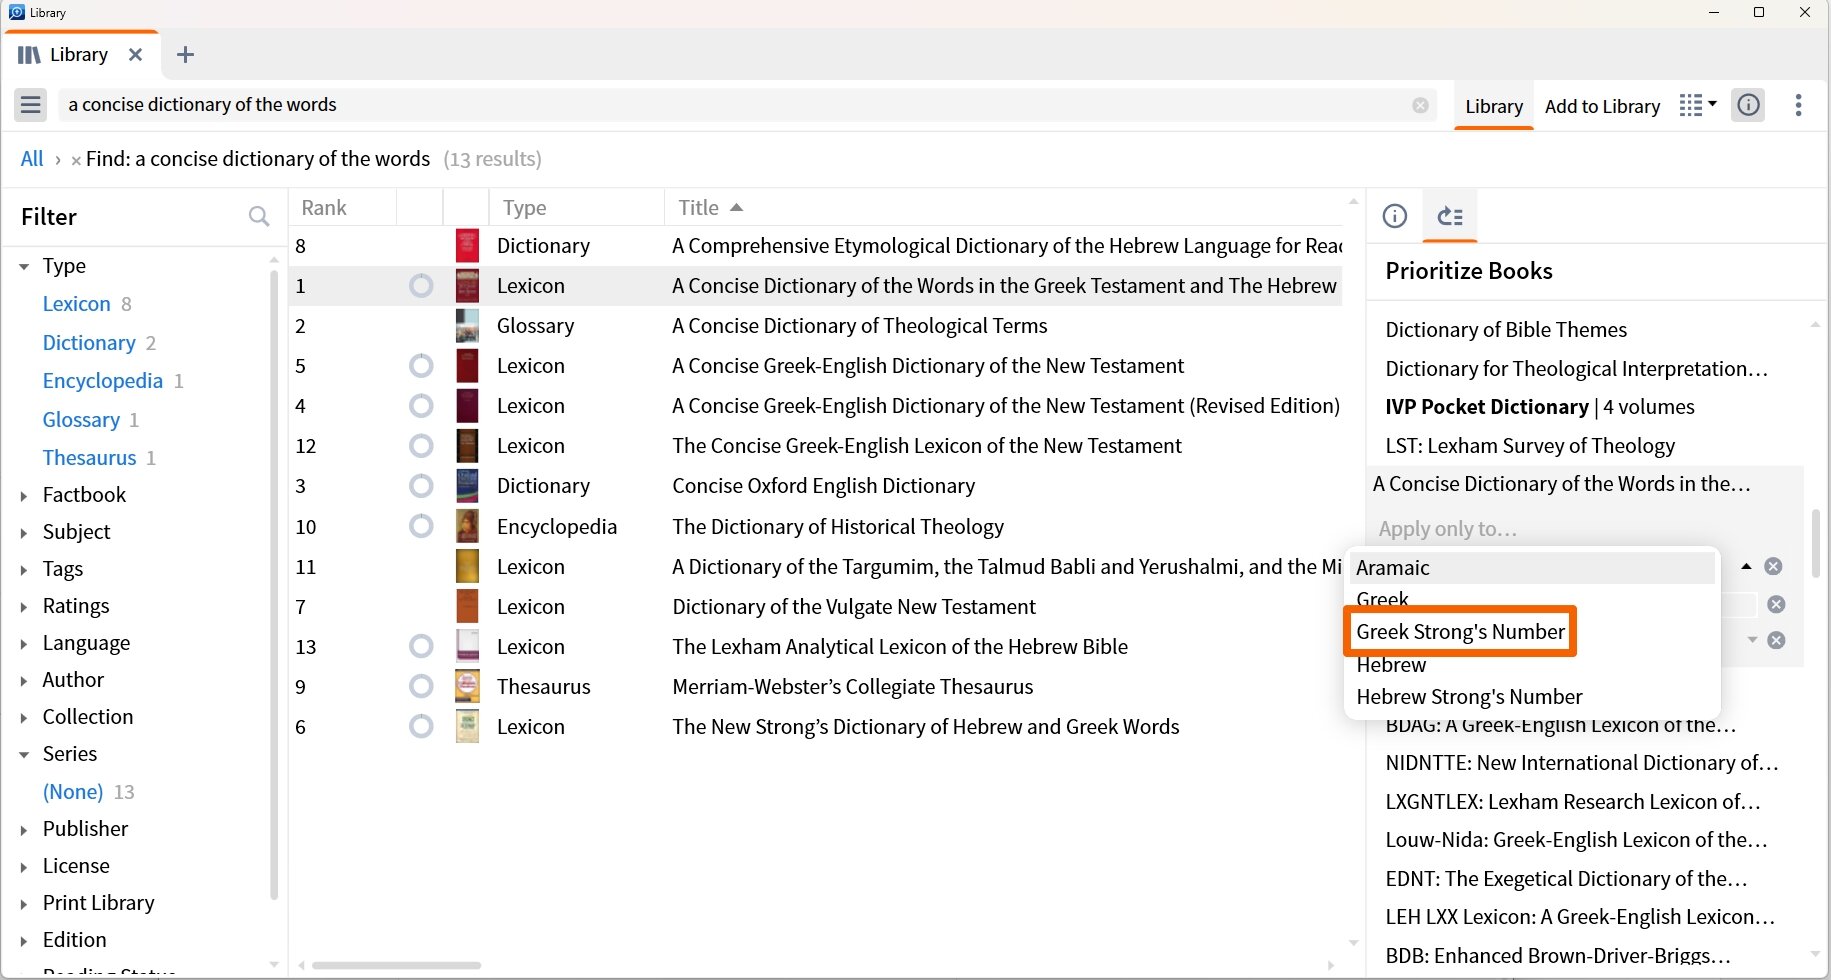The height and width of the screenshot is (980, 1831).
Task: Toggle status circle for New Strong's Dictionary
Action: pyautogui.click(x=421, y=727)
